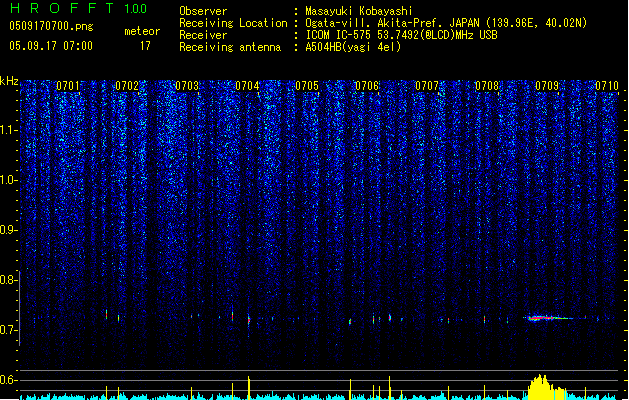
Task: Click the kHz axis unit label
Action: pyautogui.click(x=9, y=81)
